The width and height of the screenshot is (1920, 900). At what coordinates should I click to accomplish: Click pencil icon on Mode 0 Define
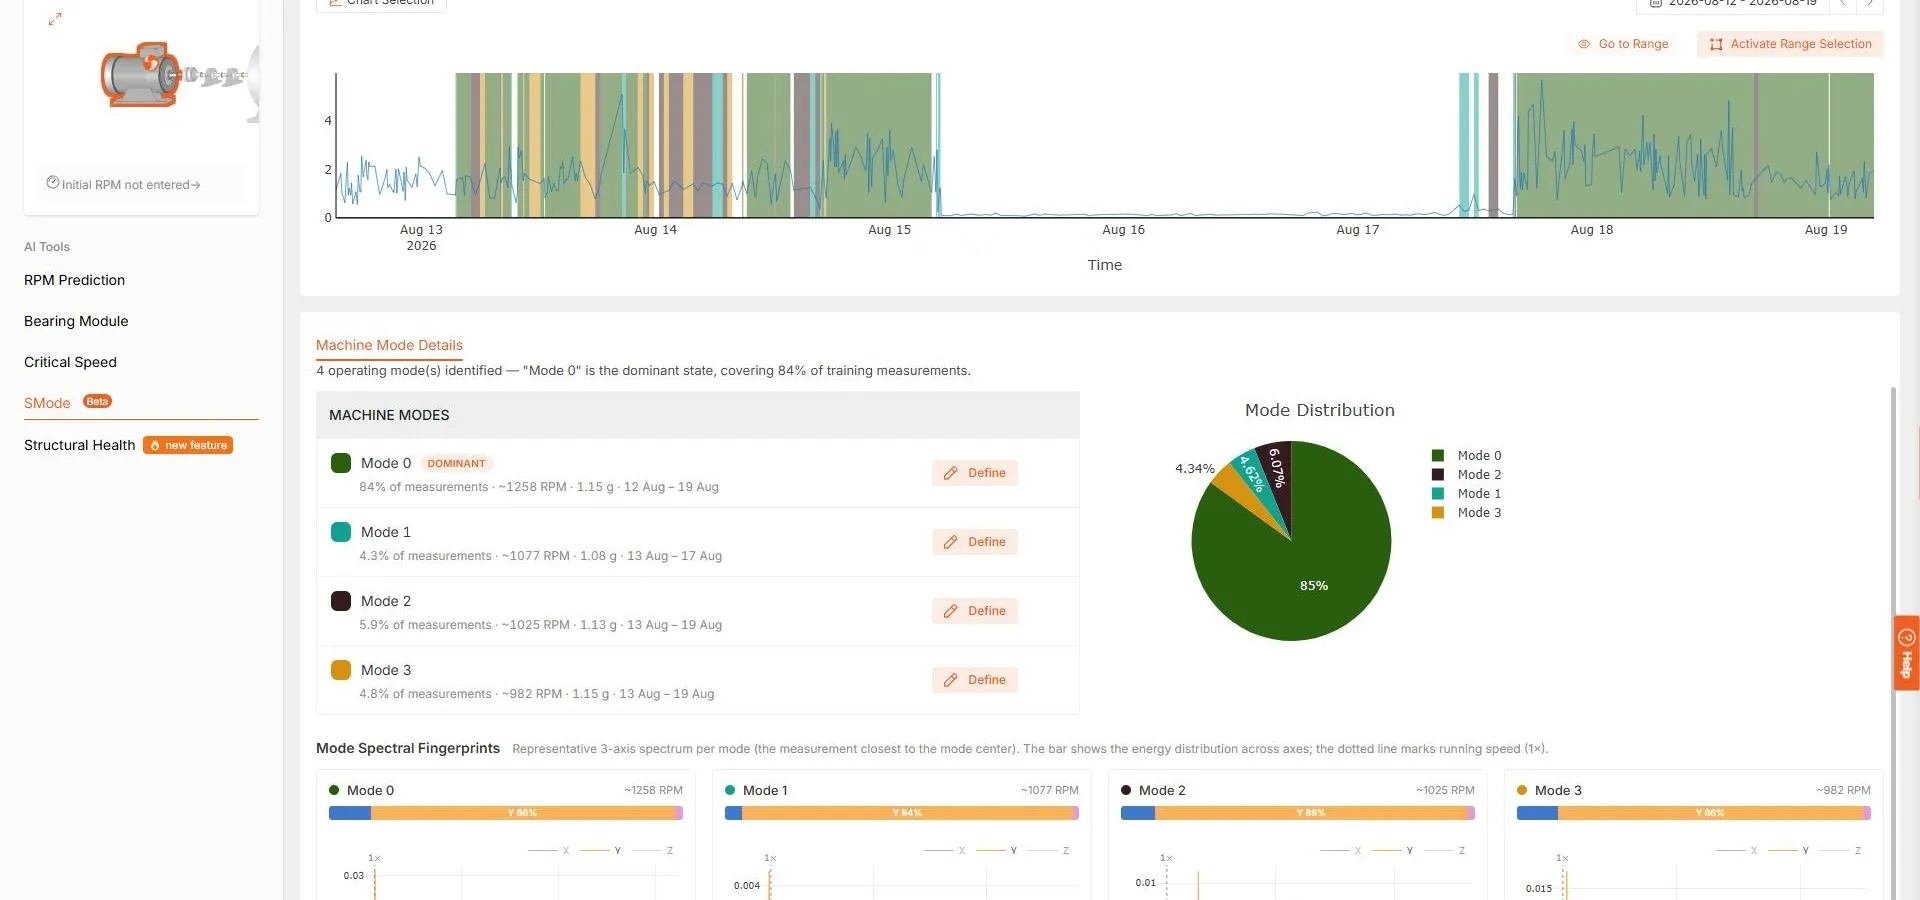coord(951,473)
